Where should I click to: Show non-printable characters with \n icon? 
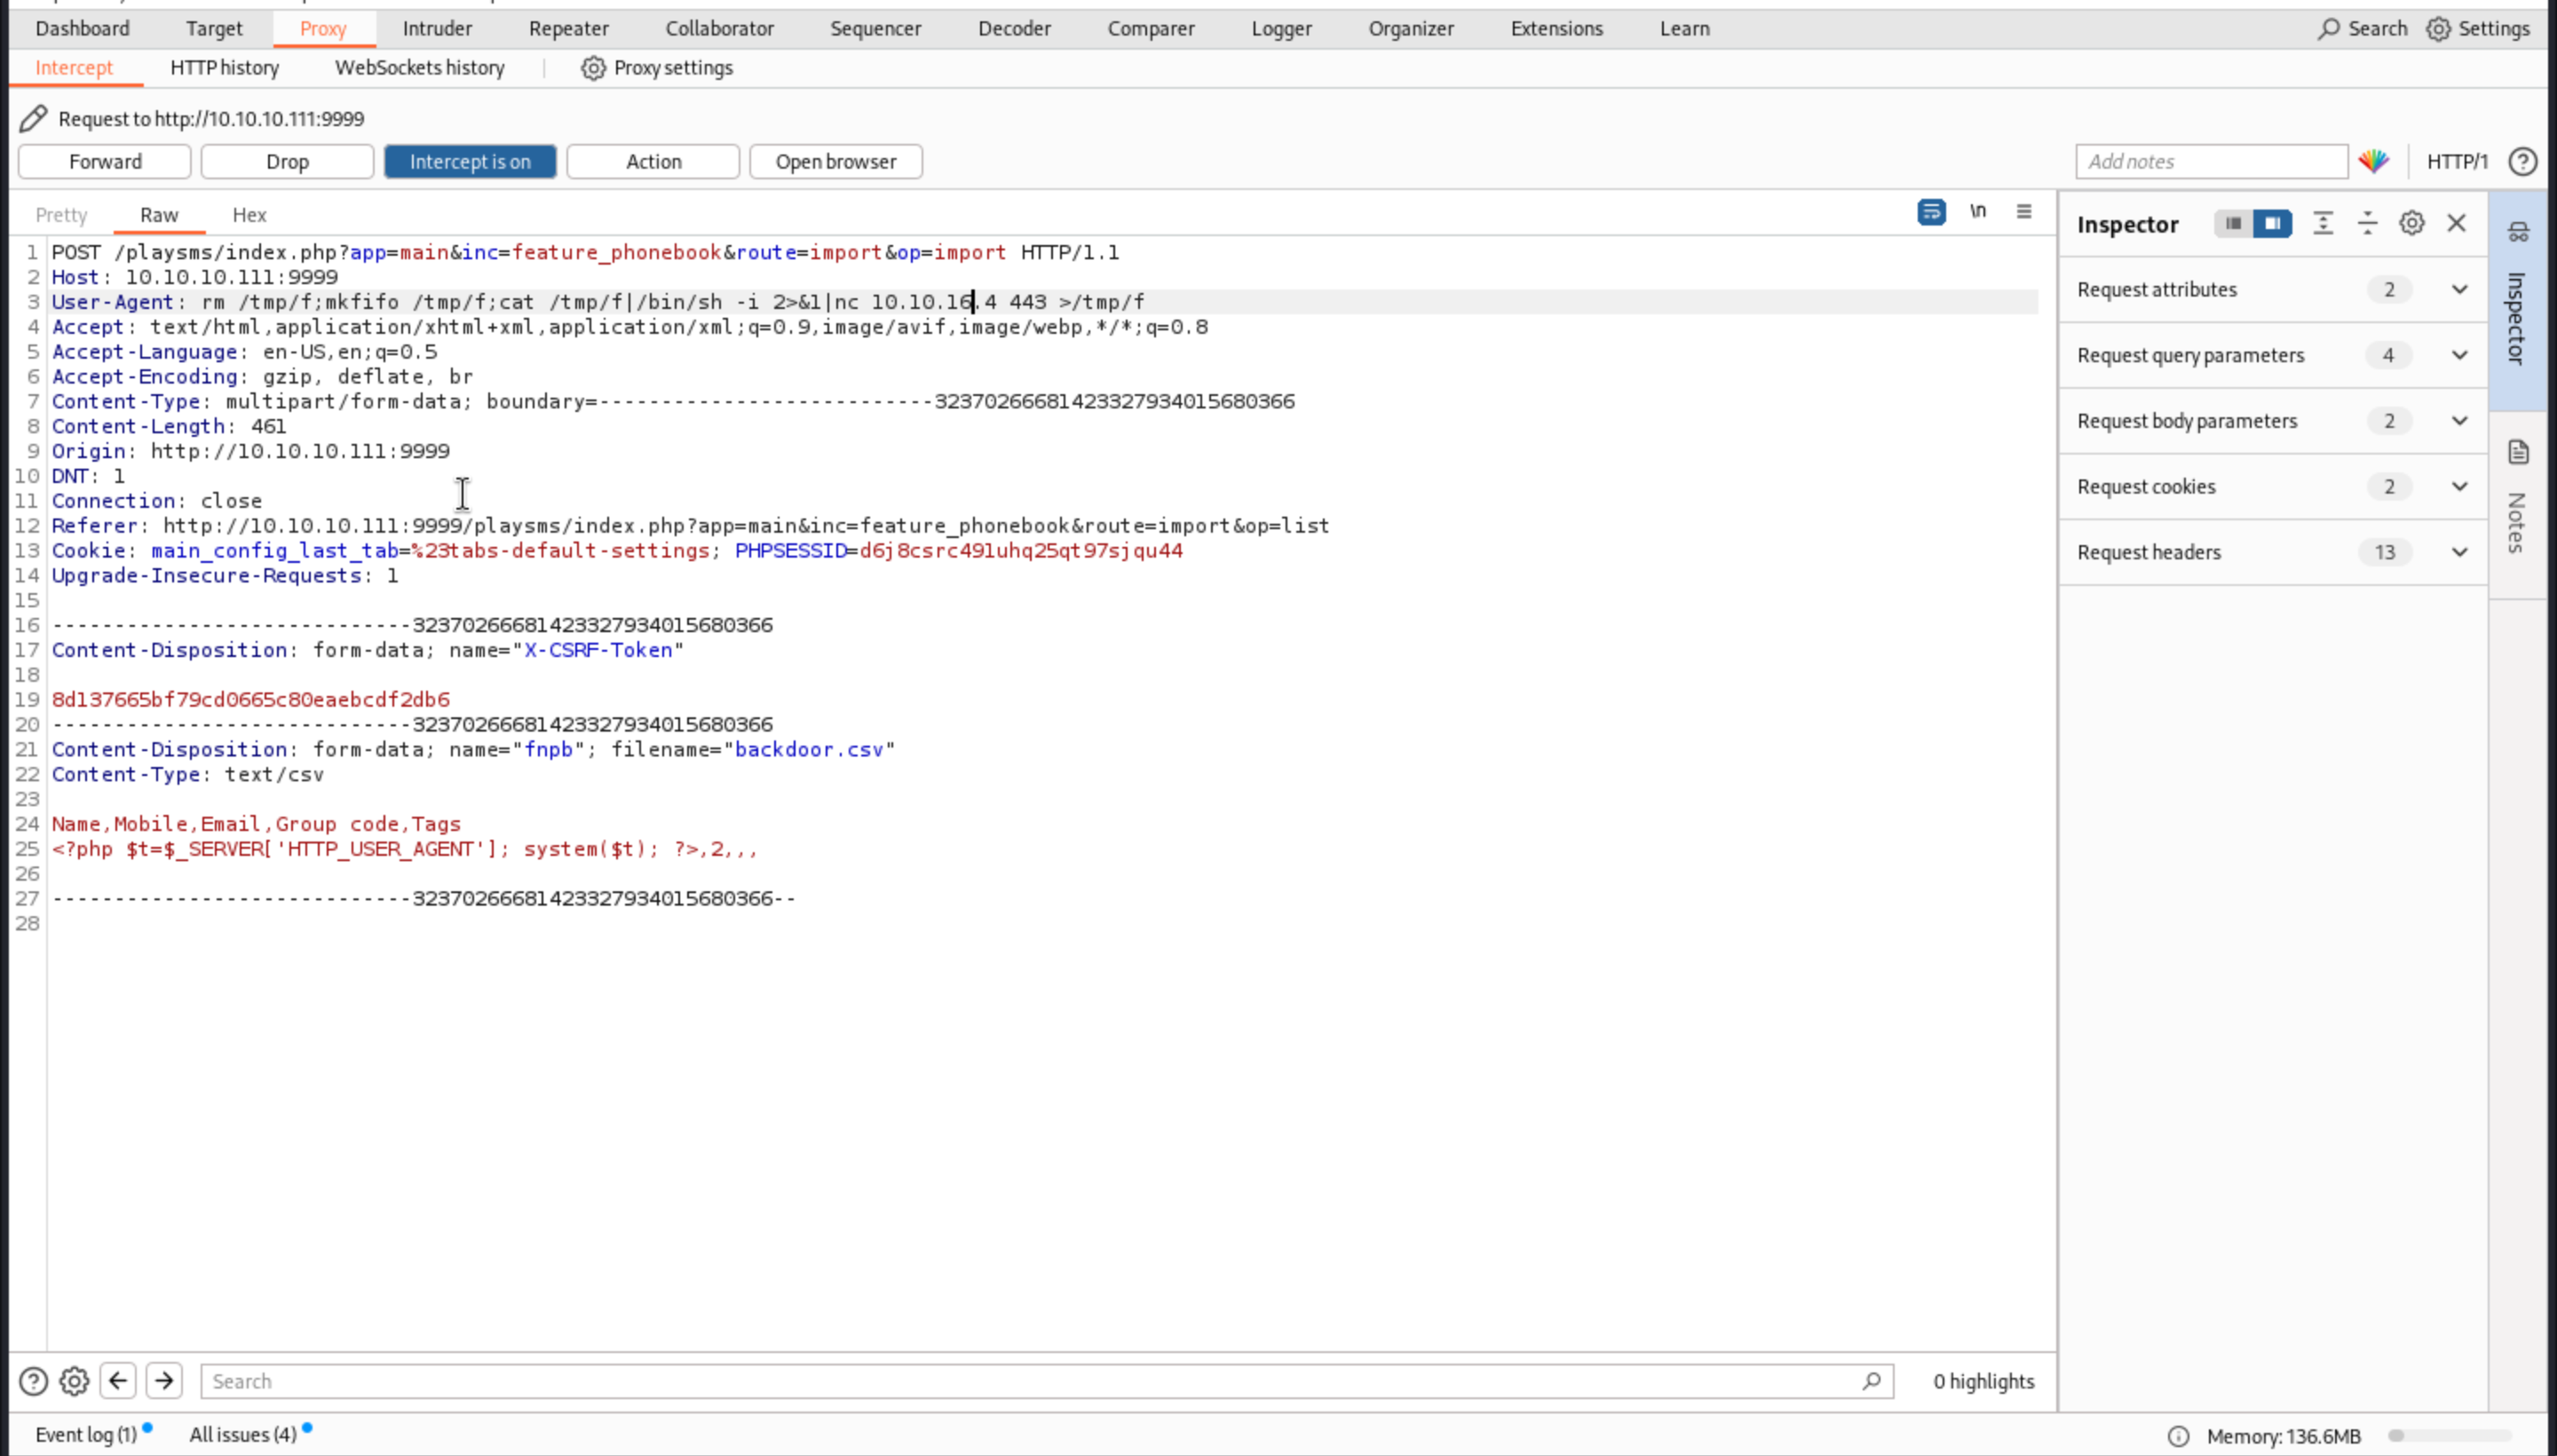pyautogui.click(x=1977, y=211)
